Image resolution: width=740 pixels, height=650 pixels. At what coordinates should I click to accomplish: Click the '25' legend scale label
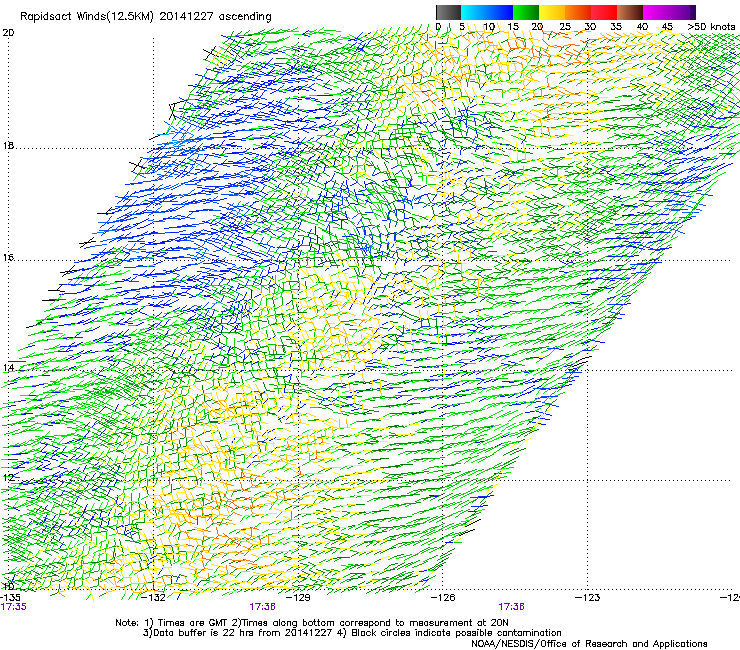click(565, 27)
